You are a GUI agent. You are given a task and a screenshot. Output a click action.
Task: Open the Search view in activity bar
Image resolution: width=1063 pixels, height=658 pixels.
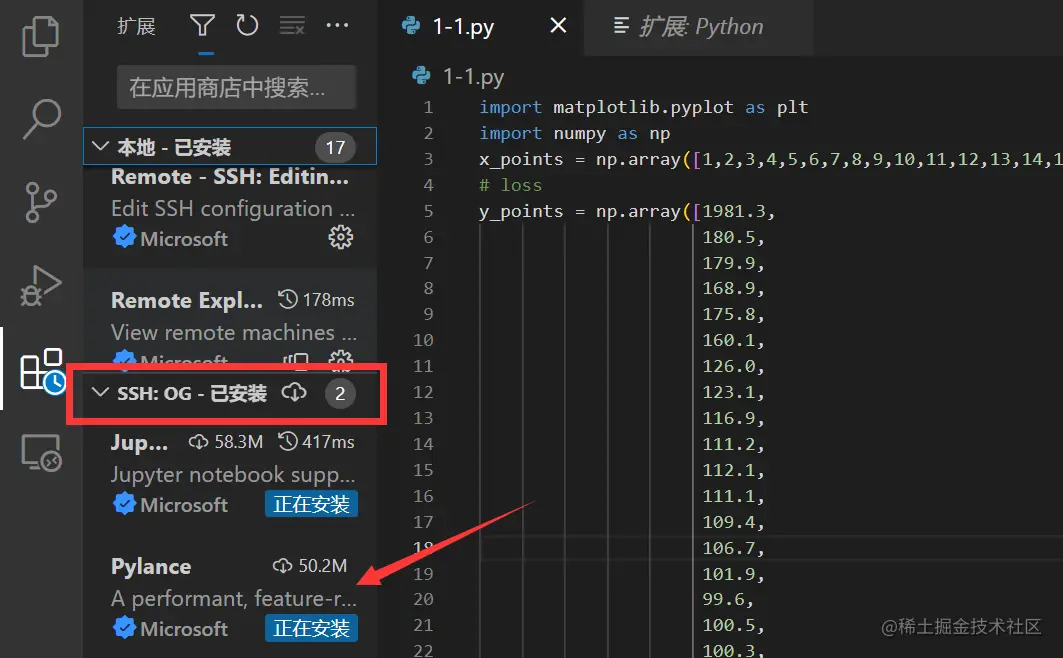pyautogui.click(x=41, y=119)
